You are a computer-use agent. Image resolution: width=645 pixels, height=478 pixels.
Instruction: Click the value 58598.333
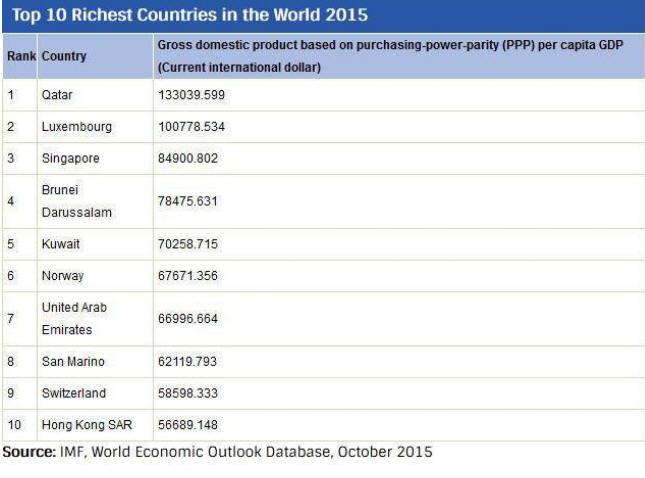point(188,393)
